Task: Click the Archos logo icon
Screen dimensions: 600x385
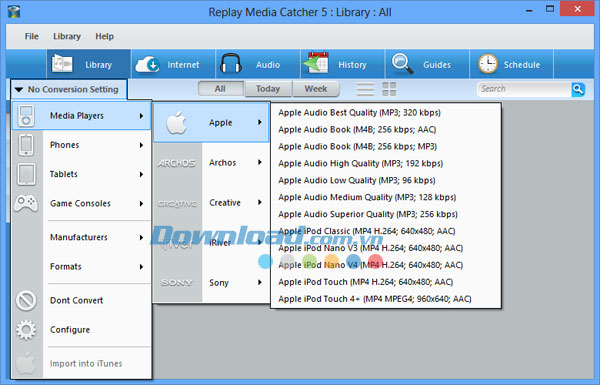Action: [177, 163]
